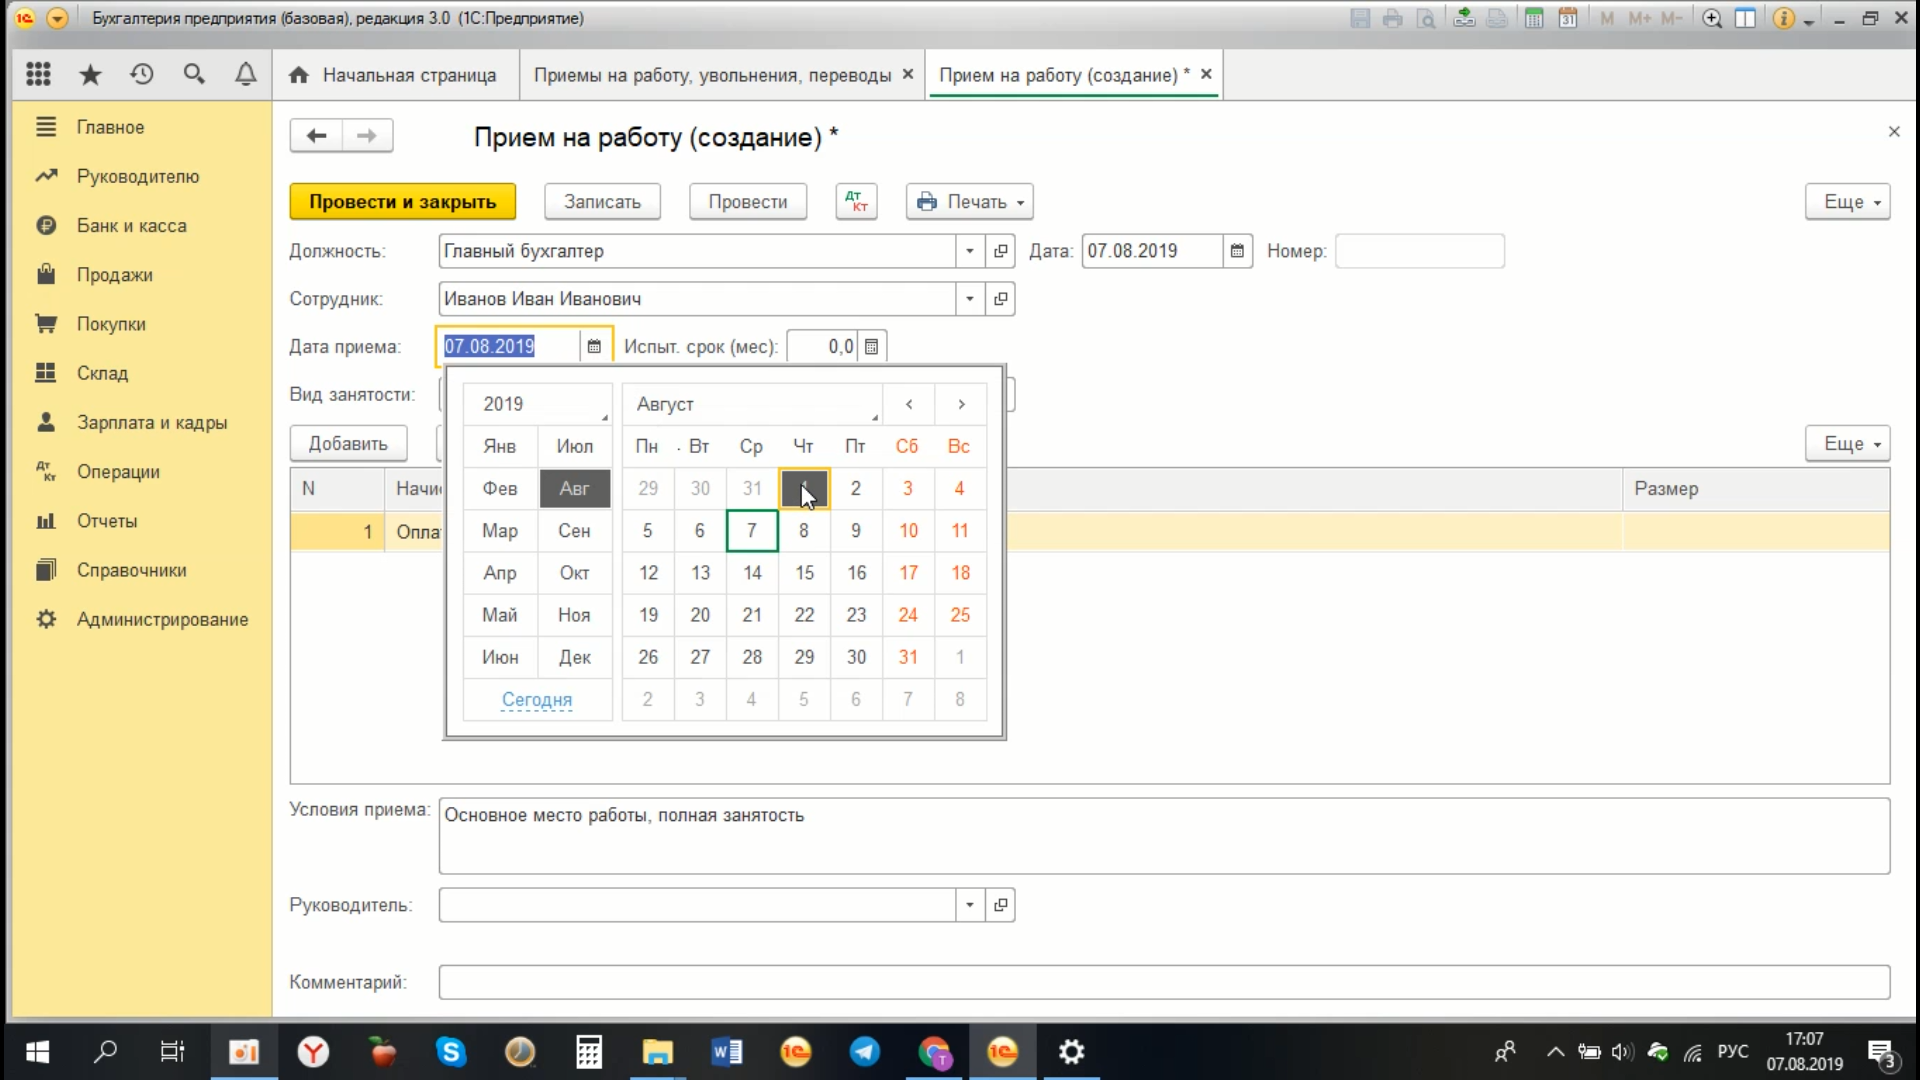The height and width of the screenshot is (1080, 1920).
Task: Click the 1C enterprise icon in the taskbar
Action: point(1005,1051)
